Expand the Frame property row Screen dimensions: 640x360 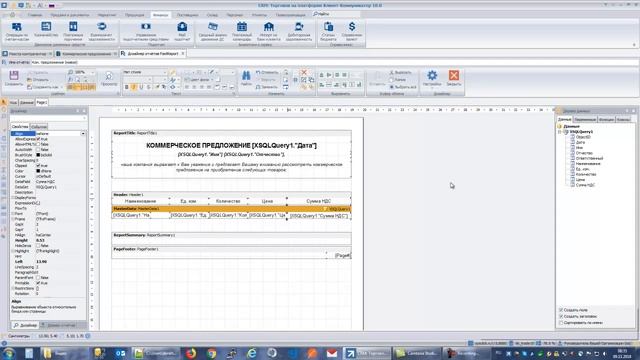click(13, 219)
